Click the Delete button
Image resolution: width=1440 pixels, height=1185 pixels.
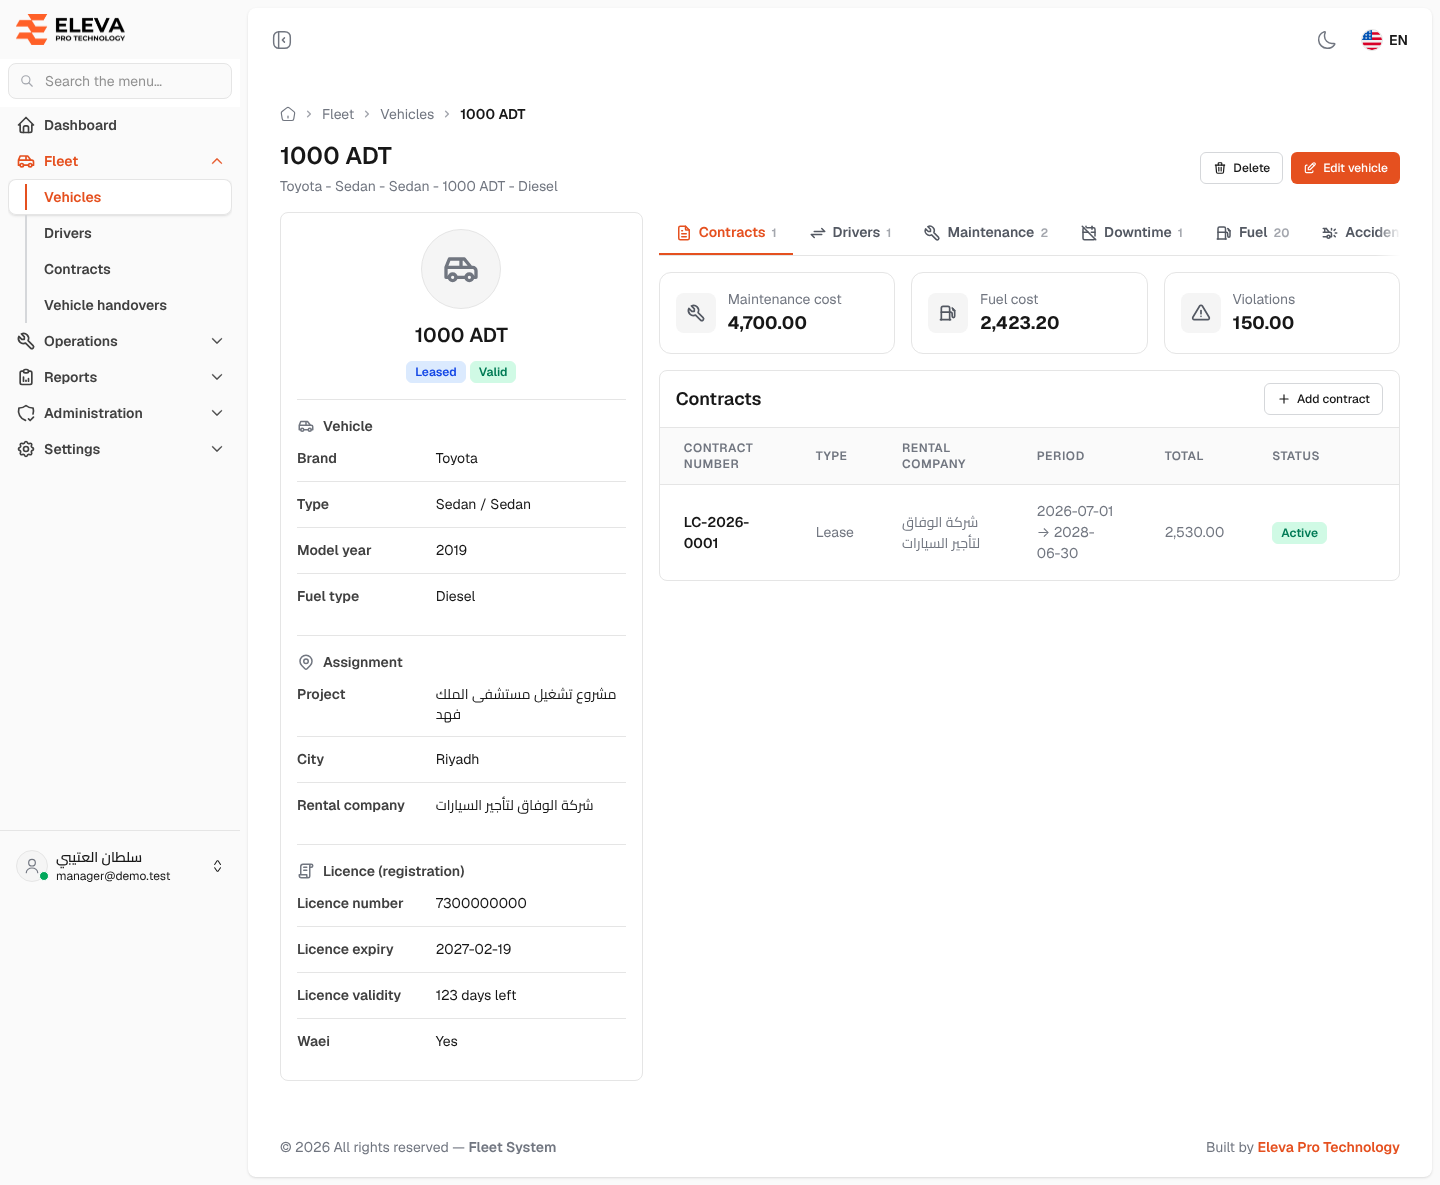pos(1241,168)
